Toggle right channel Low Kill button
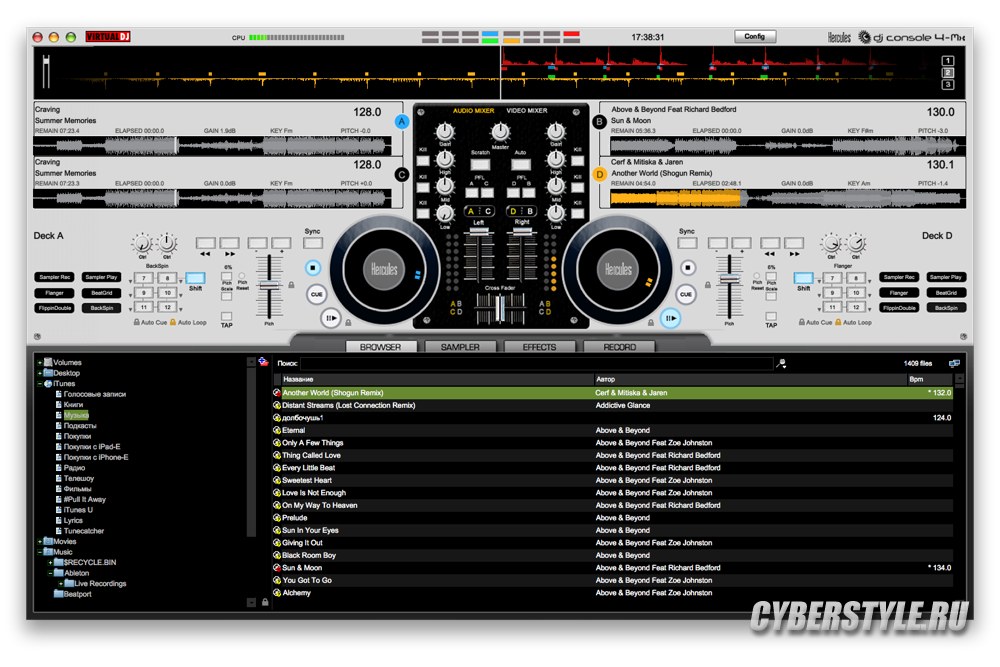The width and height of the screenshot is (1000, 667). [x=578, y=214]
